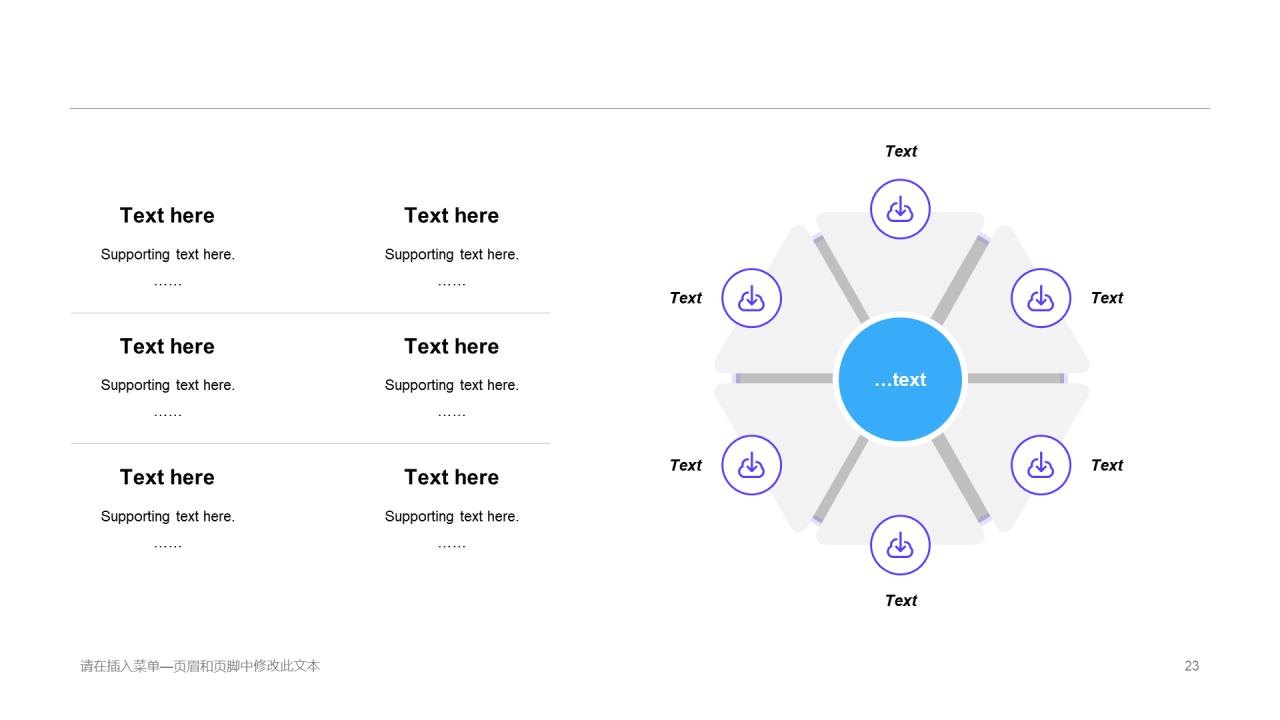Click the middle-row left Text here heading
This screenshot has width=1280, height=720.
[167, 346]
